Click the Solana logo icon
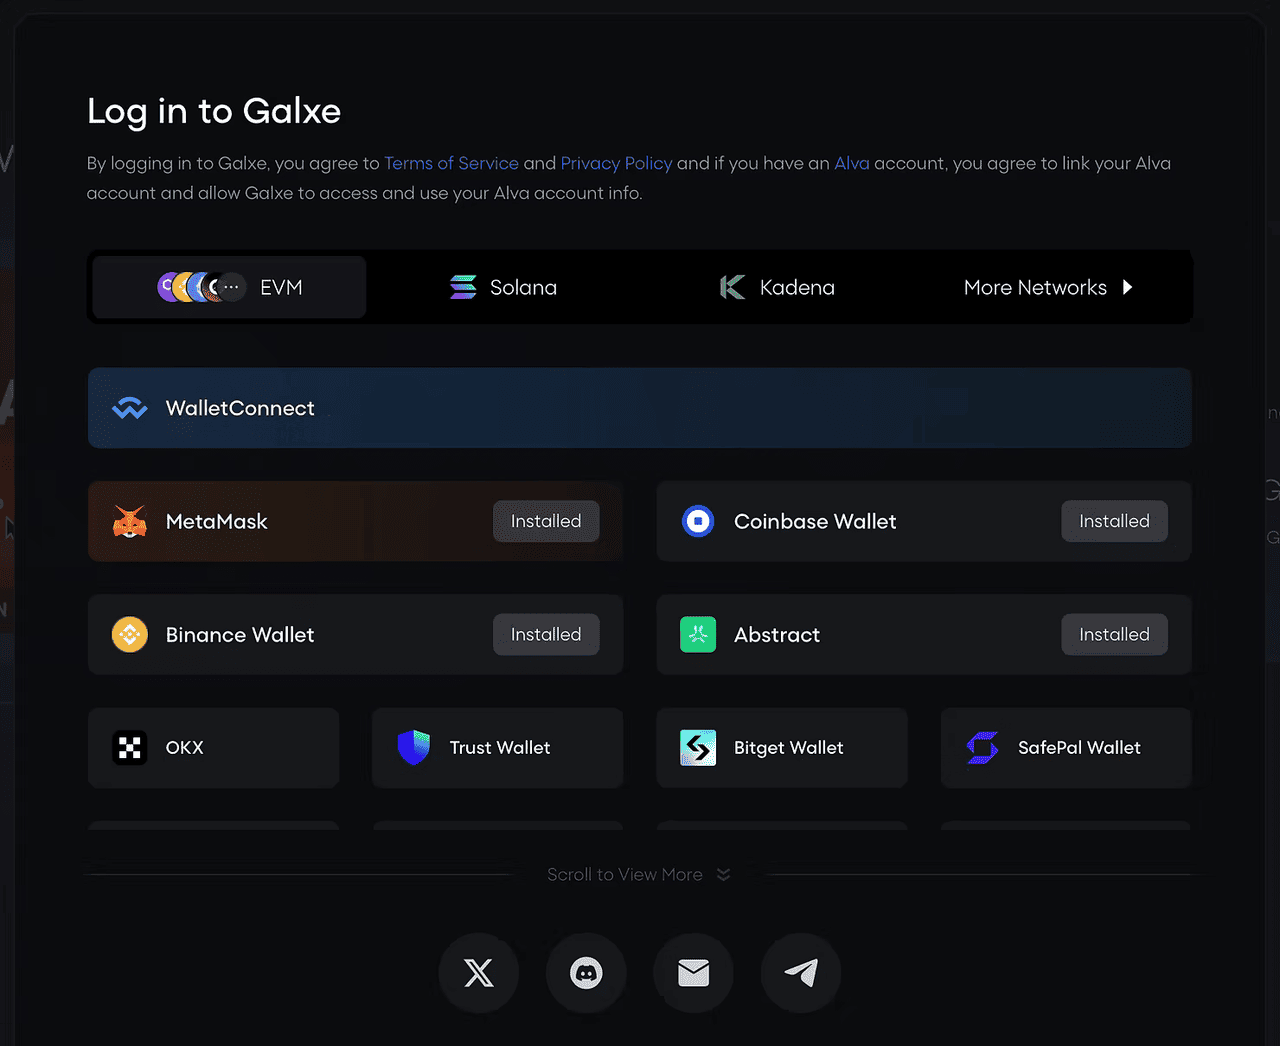Screen dimensions: 1280x1046 (463, 287)
